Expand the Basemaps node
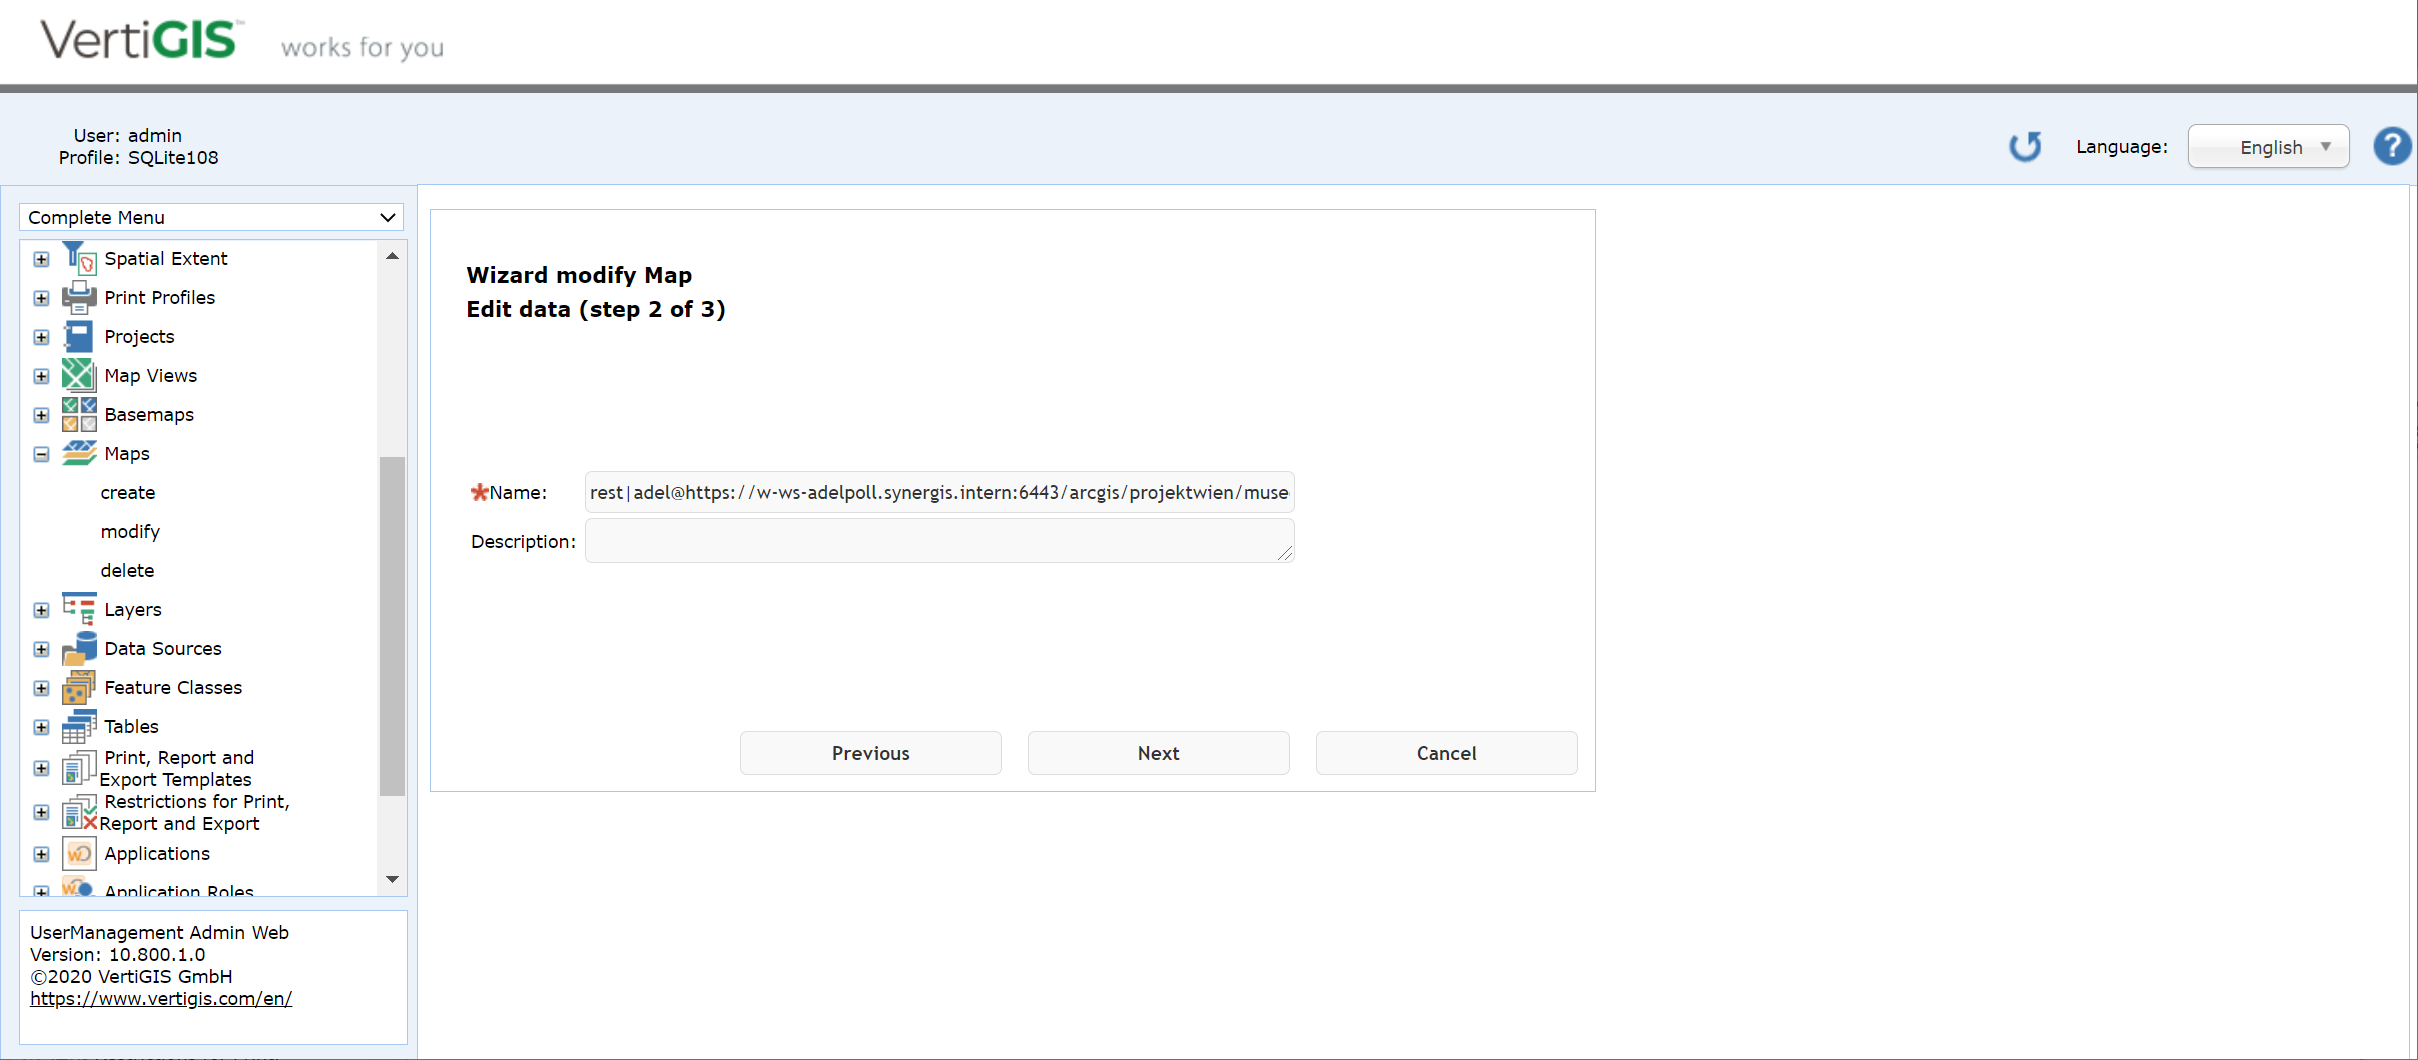 (41, 415)
